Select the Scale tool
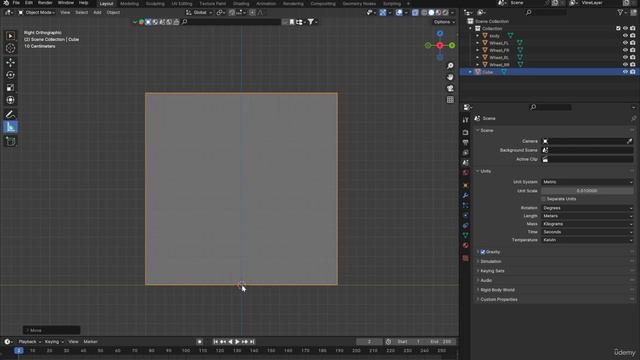This screenshot has height=360, width=640. pyautogui.click(x=11, y=88)
